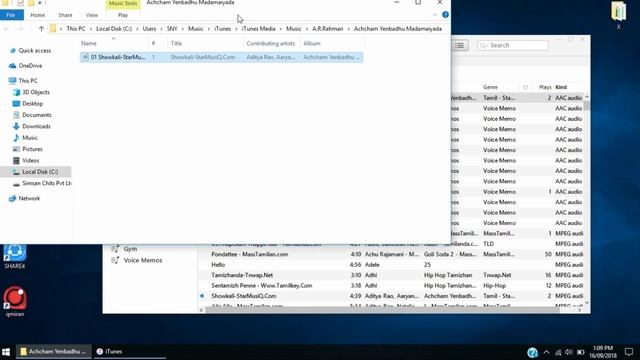Screen dimensions: 640x360
Task: Select the 01 Showkali-StarMu file
Action: (x=221, y=57)
